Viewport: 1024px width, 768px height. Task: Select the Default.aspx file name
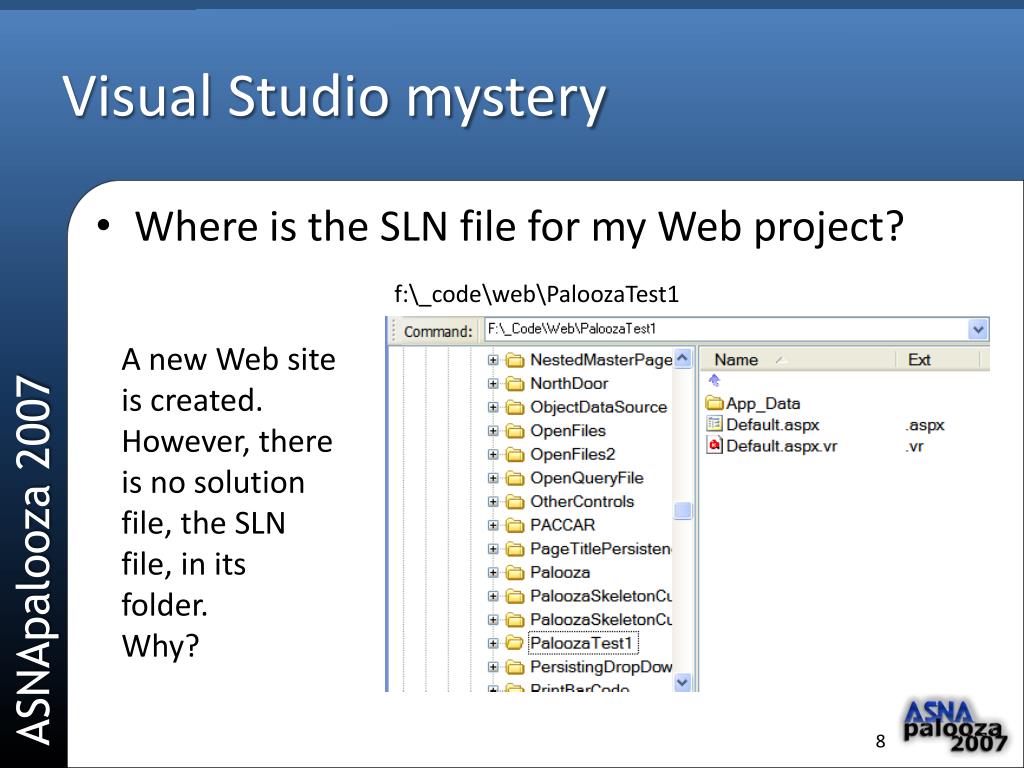[773, 425]
